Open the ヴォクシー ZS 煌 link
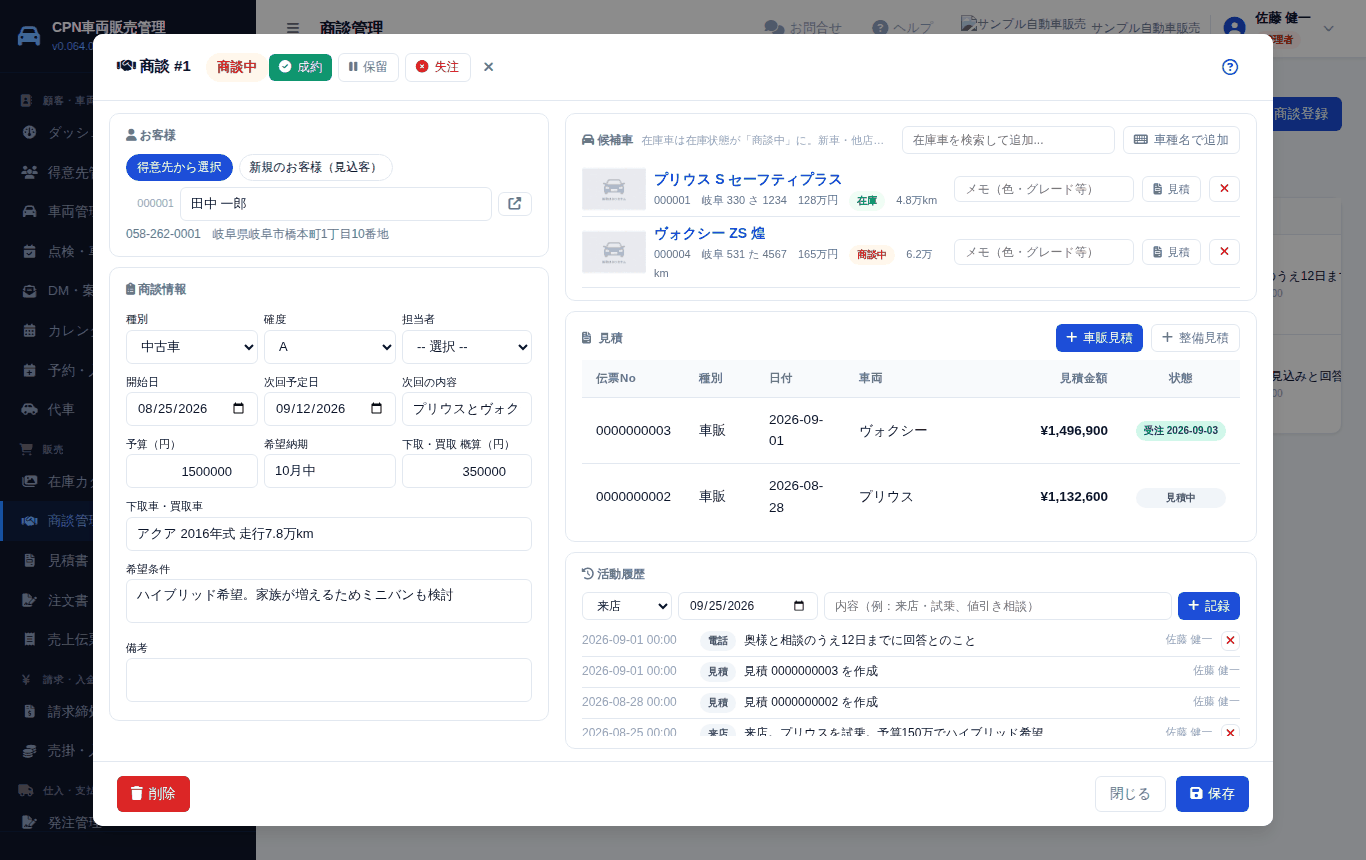Viewport: 1366px width, 860px height. (x=709, y=233)
